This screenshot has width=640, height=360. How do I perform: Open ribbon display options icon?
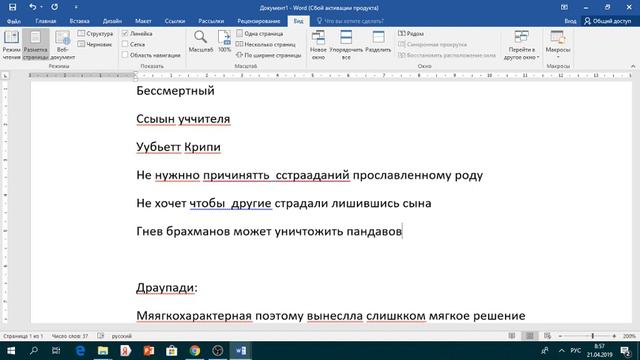point(564,7)
